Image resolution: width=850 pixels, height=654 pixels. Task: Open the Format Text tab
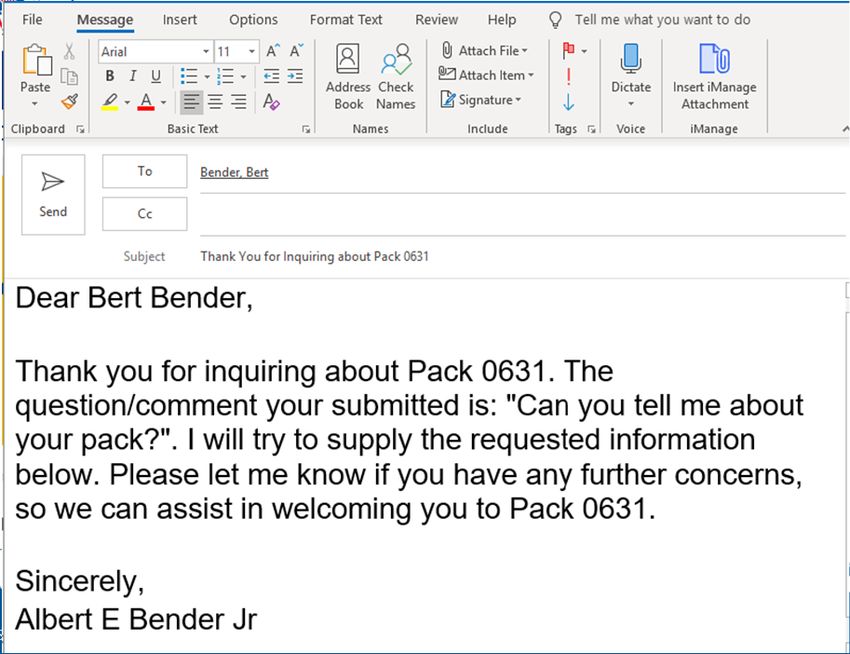[x=346, y=20]
